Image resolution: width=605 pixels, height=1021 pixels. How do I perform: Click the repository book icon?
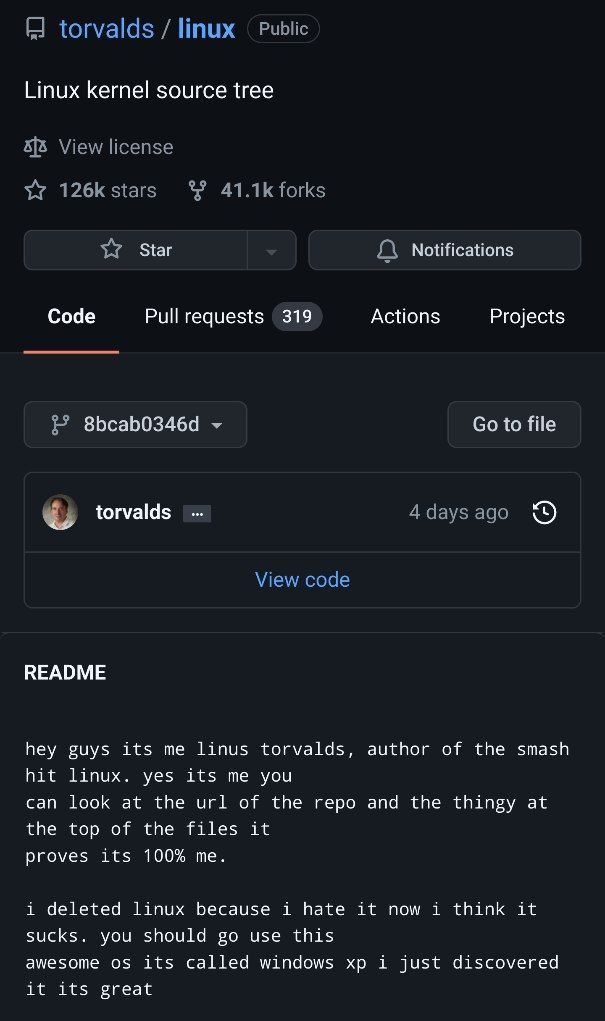[36, 28]
